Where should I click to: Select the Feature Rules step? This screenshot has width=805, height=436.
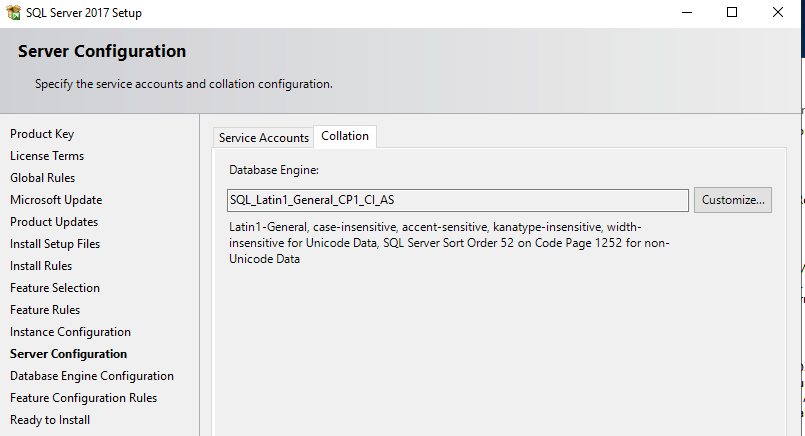(45, 310)
